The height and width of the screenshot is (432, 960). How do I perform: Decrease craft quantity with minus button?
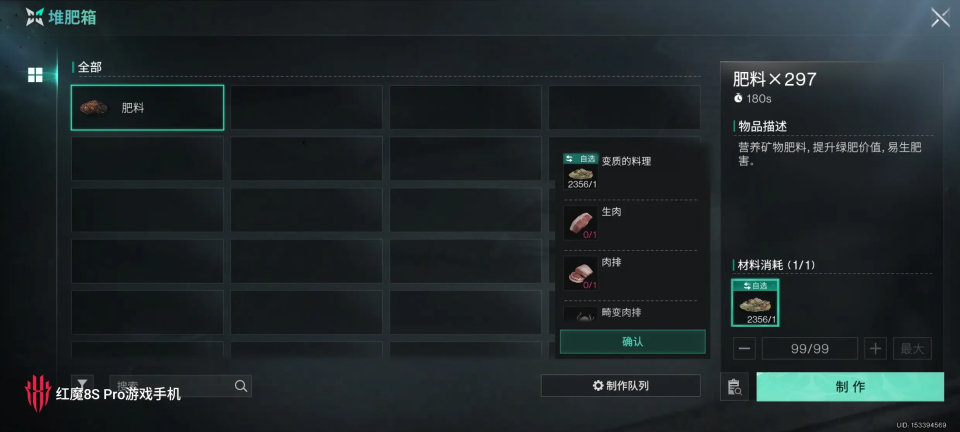click(744, 348)
